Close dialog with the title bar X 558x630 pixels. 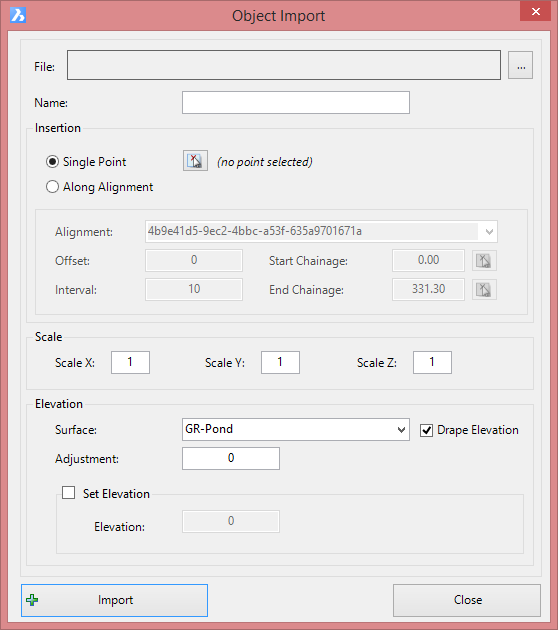coord(536,11)
